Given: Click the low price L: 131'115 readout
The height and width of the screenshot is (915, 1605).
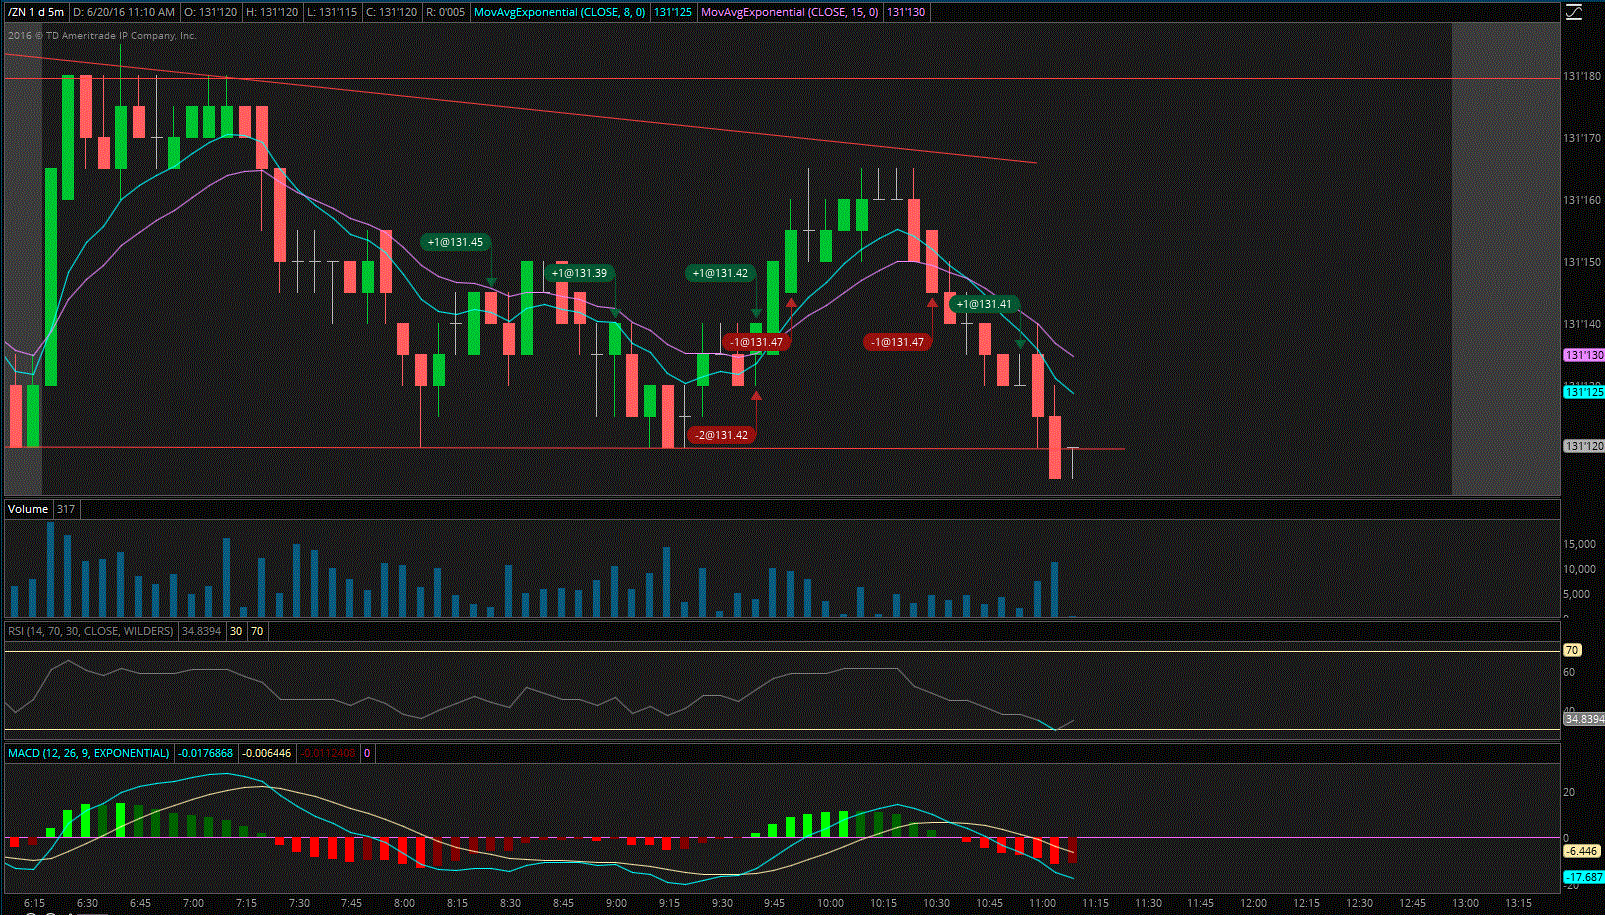Looking at the screenshot, I should 331,12.
